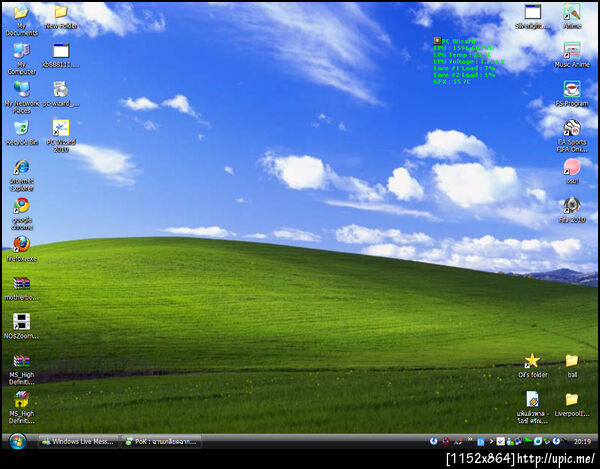The height and width of the screenshot is (469, 600).
Task: Click the 'Core #2 Load : 1%' overlay line
Action: [x=464, y=75]
